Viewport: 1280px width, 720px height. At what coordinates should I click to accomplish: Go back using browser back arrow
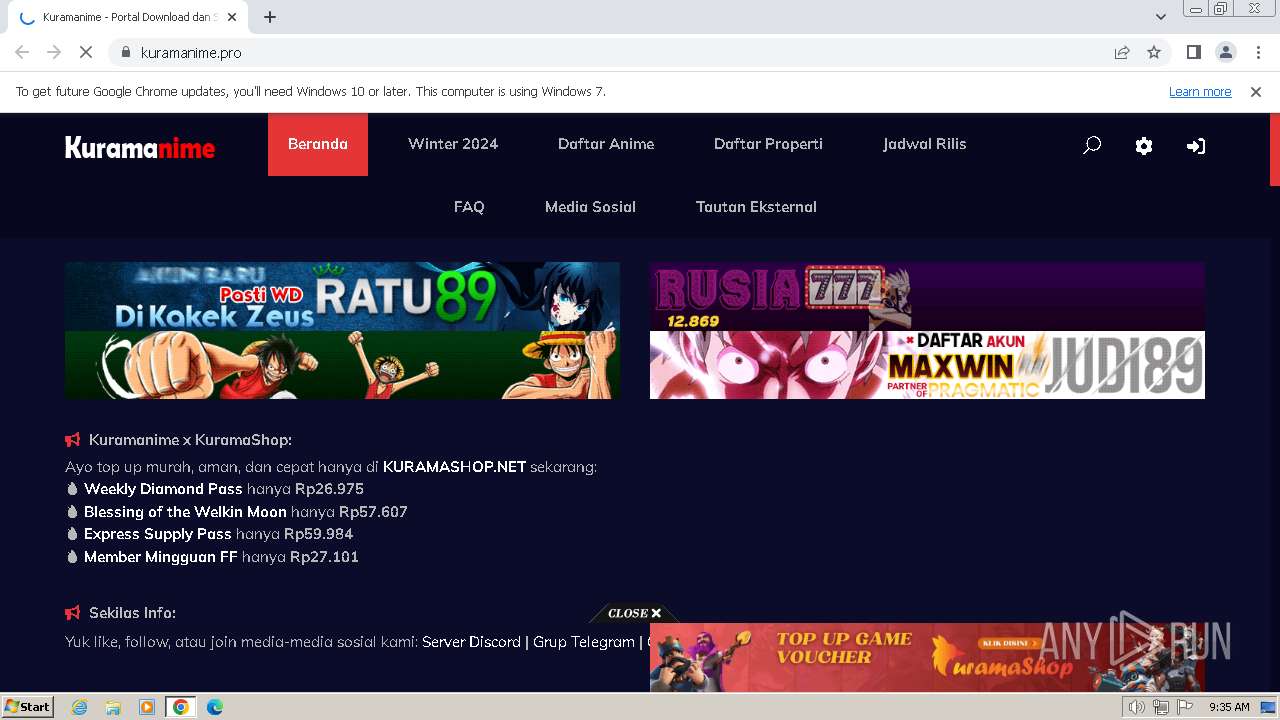22,52
